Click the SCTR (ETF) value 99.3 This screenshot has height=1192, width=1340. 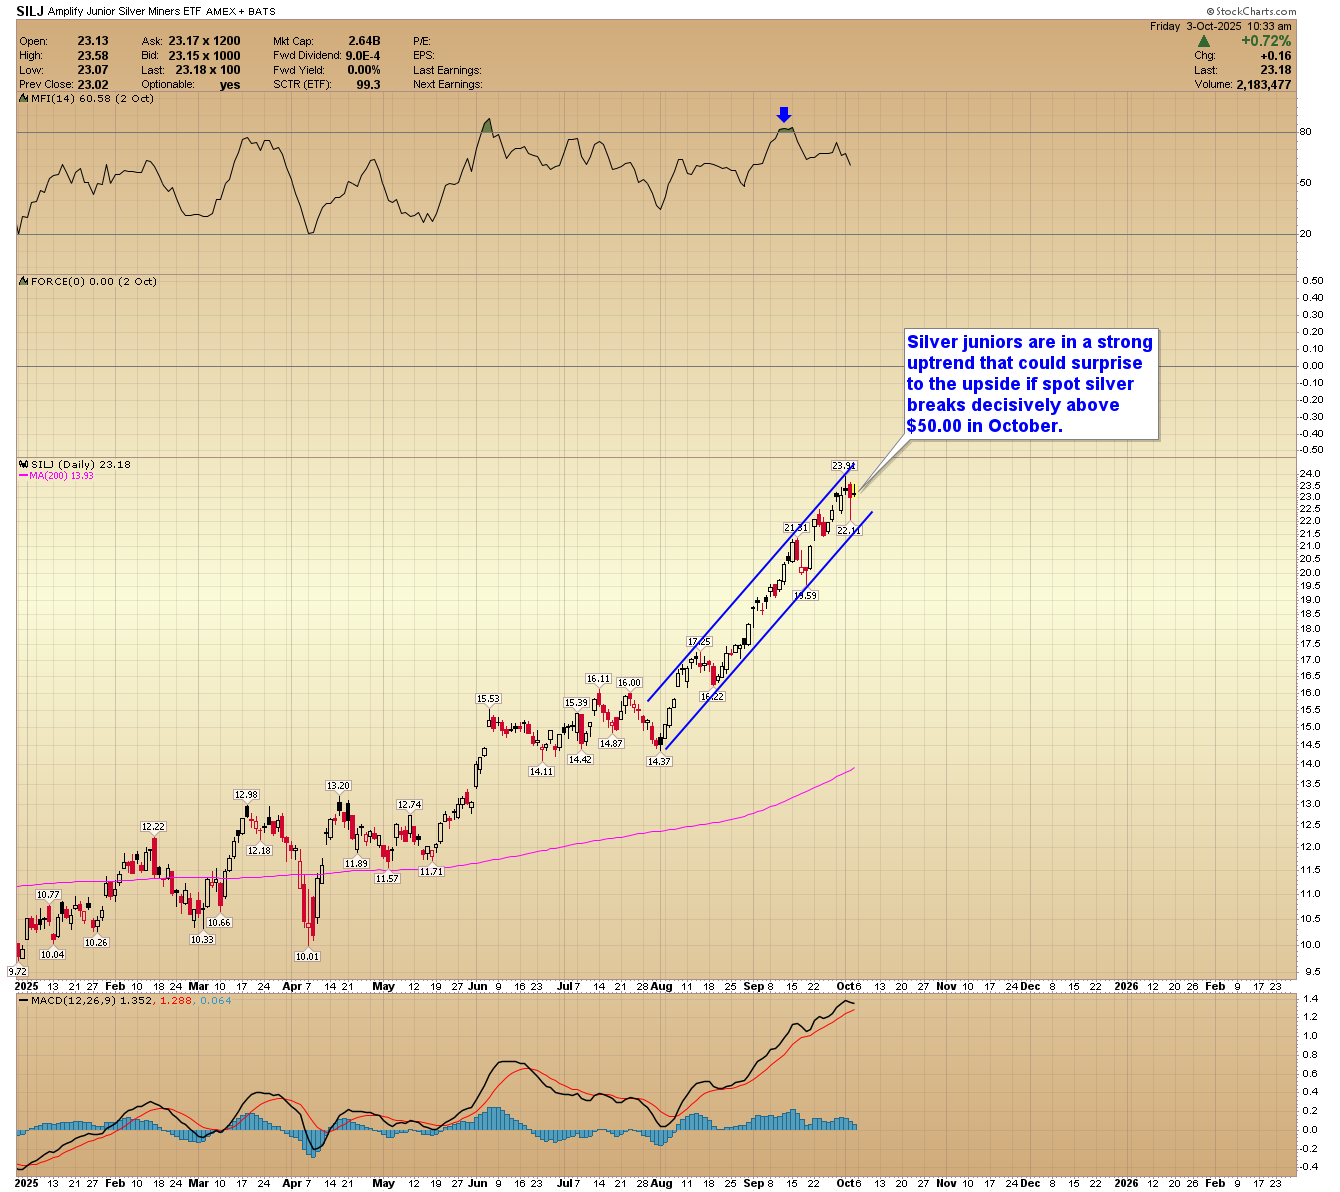tap(368, 85)
